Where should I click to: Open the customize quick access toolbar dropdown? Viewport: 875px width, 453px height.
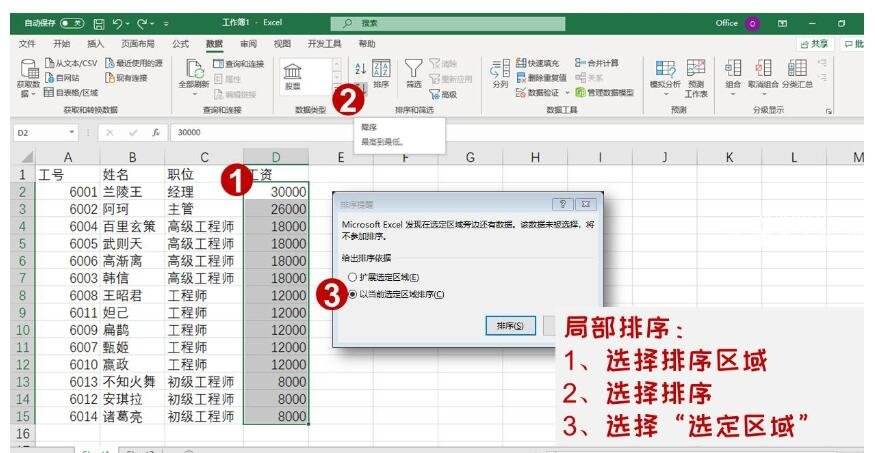click(166, 24)
